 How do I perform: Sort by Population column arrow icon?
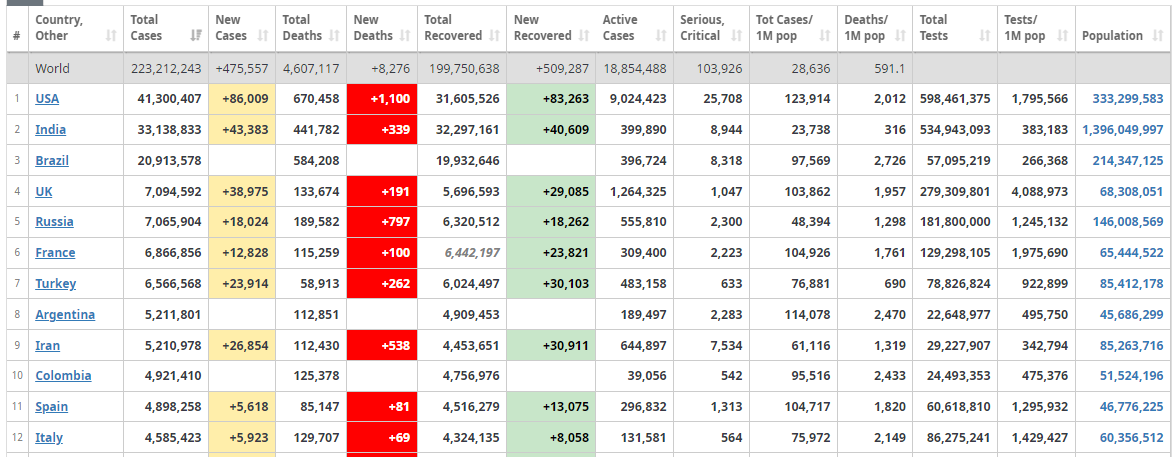(x=1158, y=35)
